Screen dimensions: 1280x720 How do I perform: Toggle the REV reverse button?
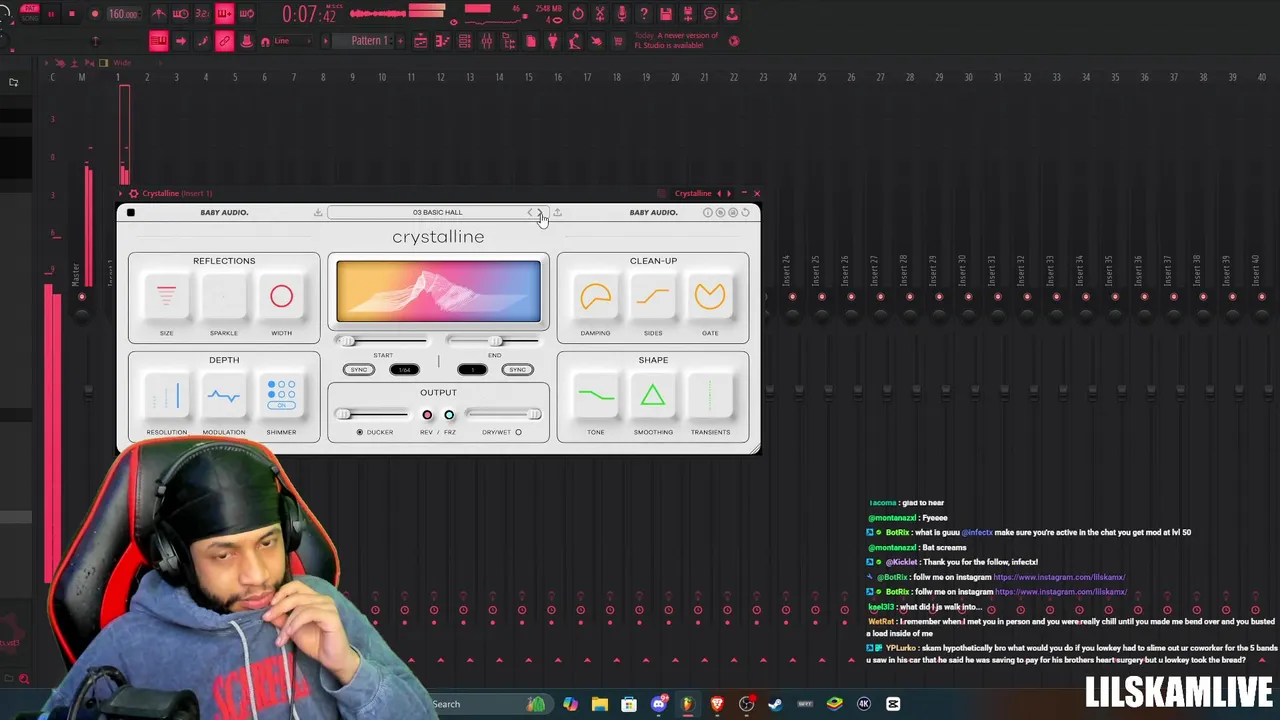(427, 415)
